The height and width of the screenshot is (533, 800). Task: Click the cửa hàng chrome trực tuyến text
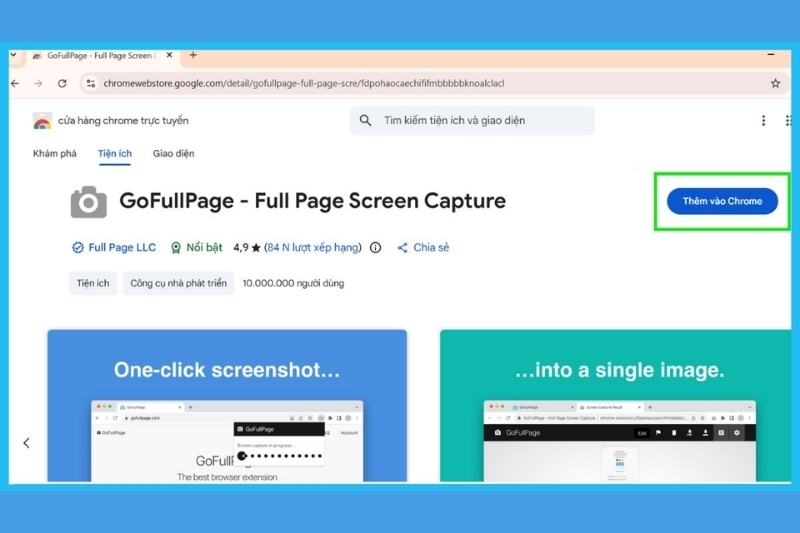[123, 121]
